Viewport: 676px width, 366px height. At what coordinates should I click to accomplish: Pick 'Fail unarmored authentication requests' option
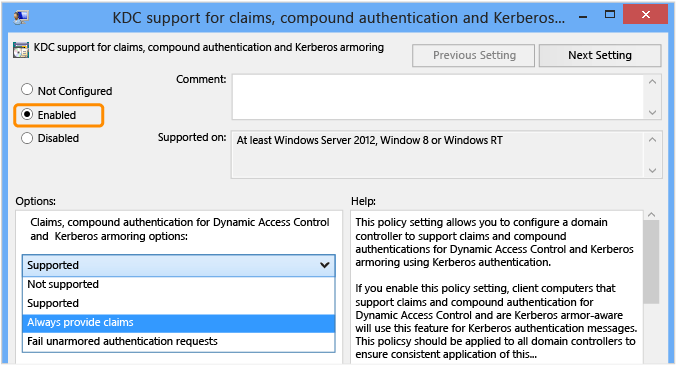coord(178,341)
